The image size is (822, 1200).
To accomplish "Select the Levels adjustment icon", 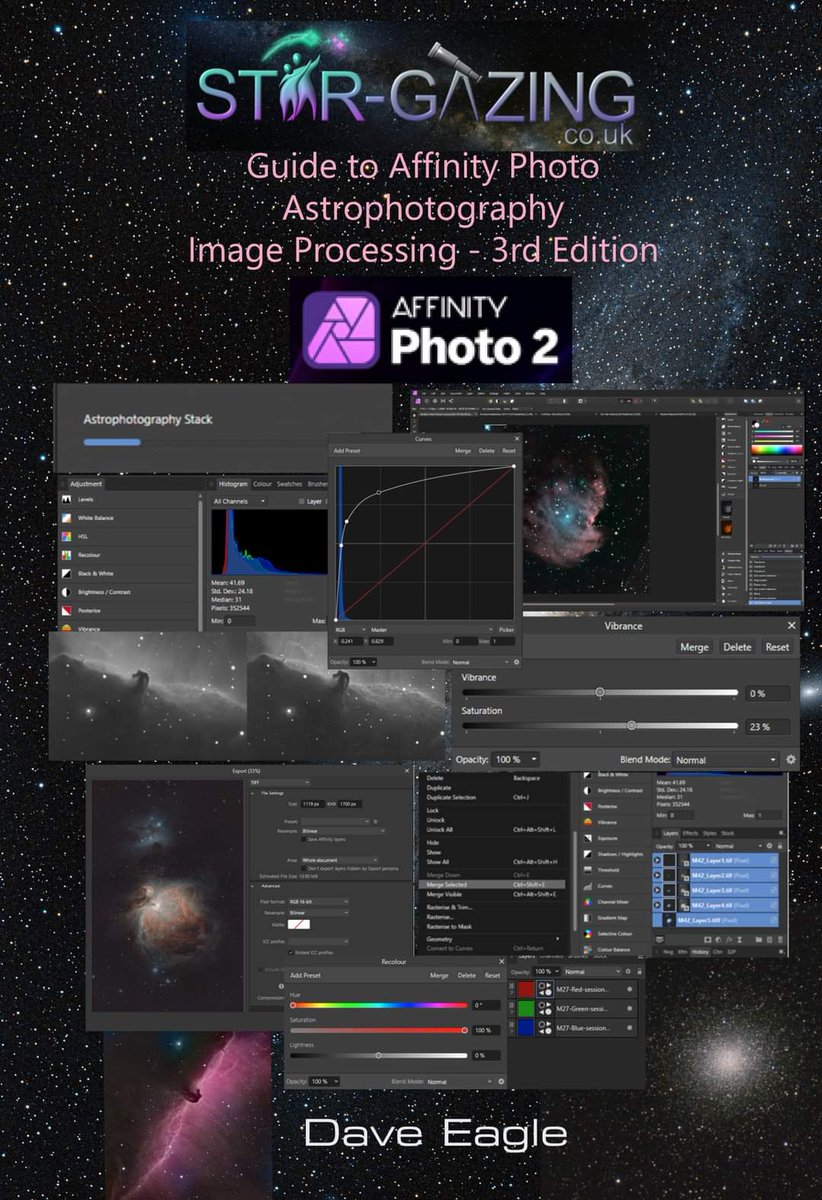I will coord(67,498).
